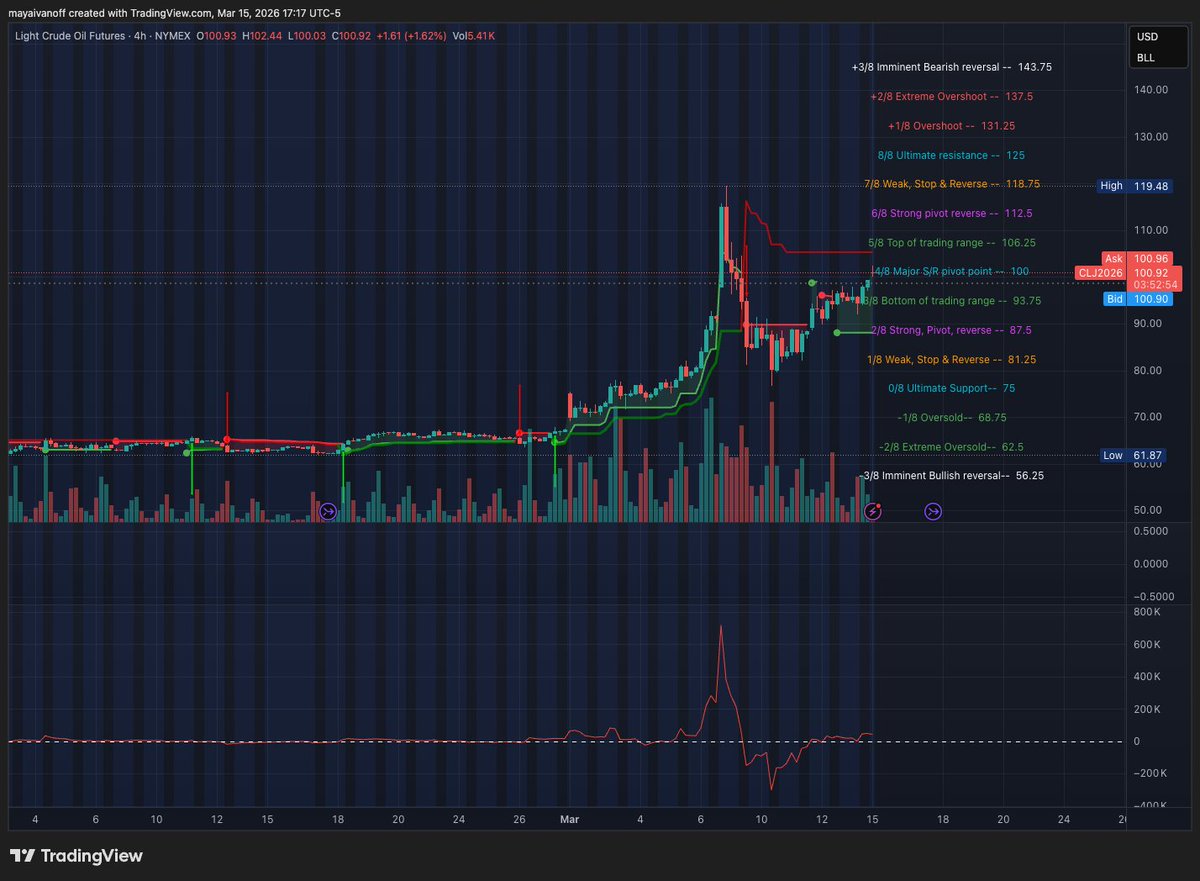Click the 0.5000 scale label in the middle pane
The width and height of the screenshot is (1200, 881).
[1150, 532]
